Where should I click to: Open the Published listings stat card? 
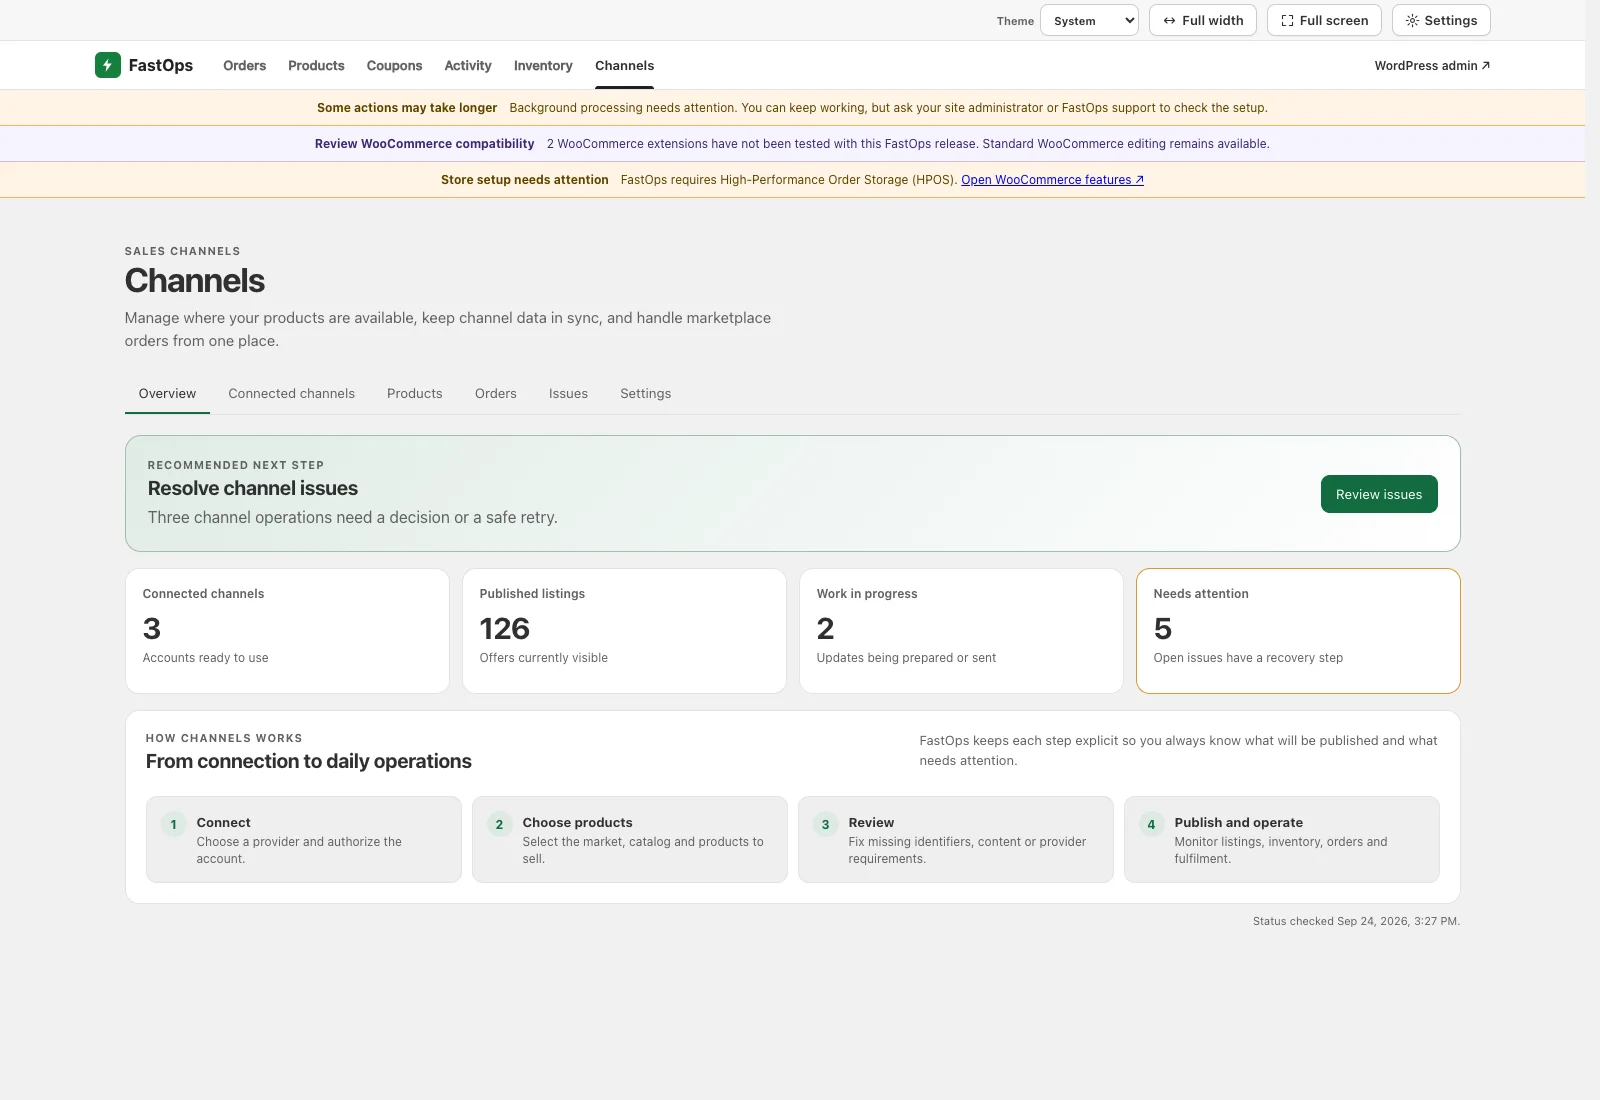pyautogui.click(x=624, y=631)
